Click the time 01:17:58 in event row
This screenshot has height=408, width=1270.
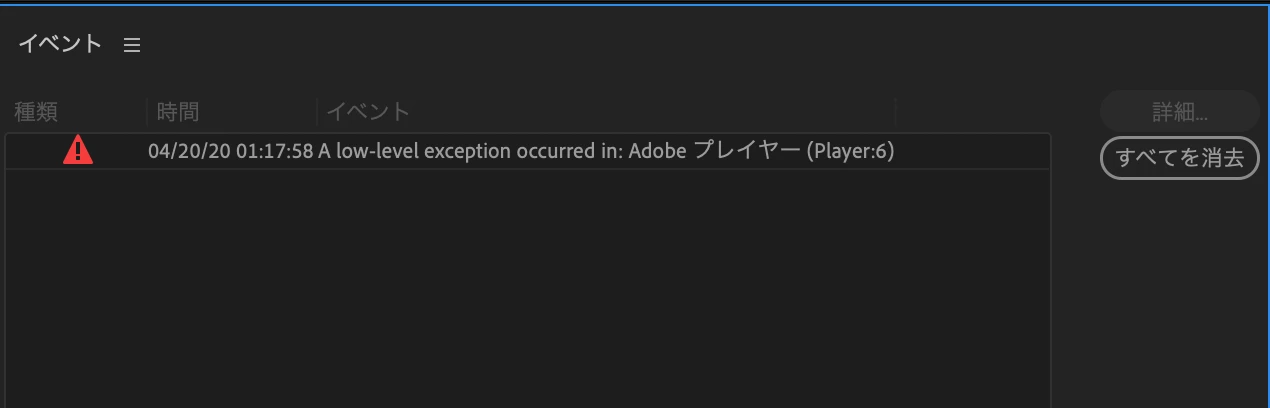pyautogui.click(x=275, y=152)
